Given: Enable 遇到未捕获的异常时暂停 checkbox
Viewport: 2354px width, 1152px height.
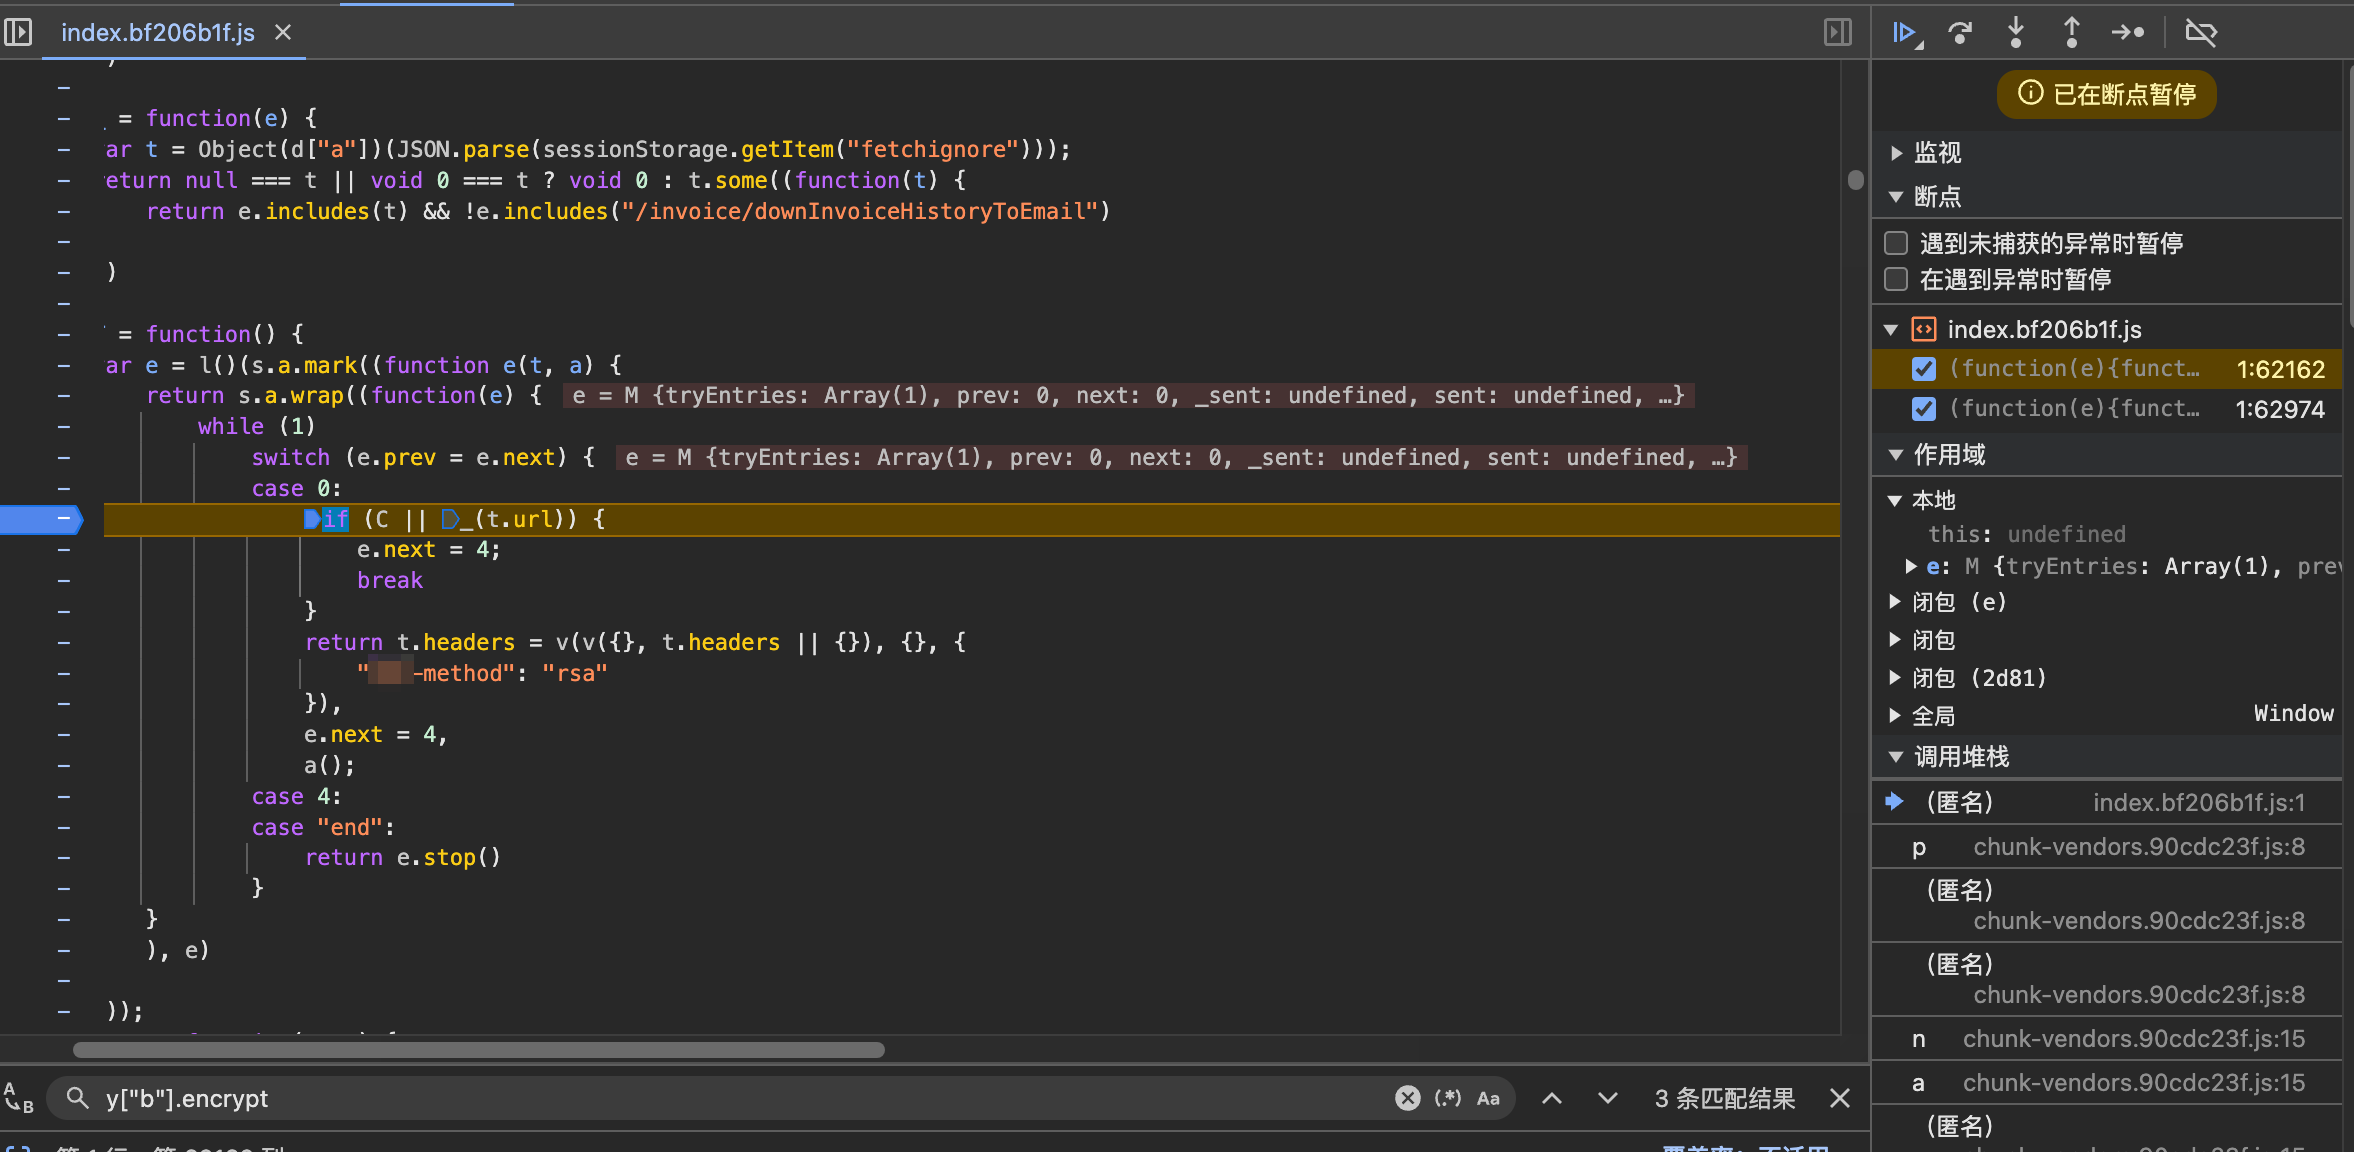Looking at the screenshot, I should coord(1896,243).
